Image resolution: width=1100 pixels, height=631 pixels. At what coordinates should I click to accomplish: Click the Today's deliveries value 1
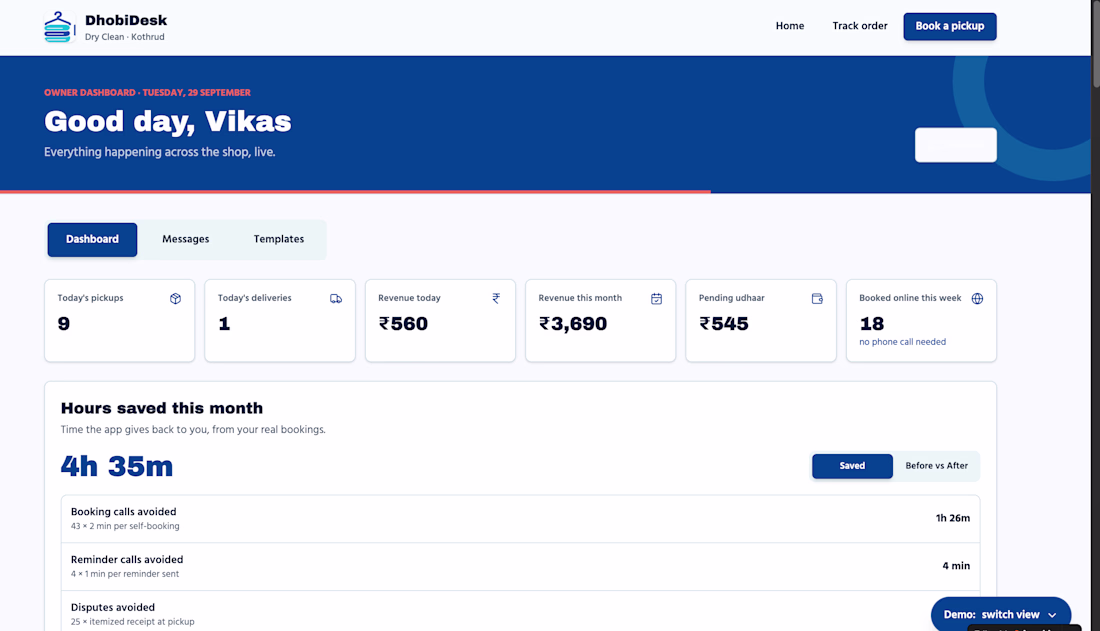coord(224,324)
